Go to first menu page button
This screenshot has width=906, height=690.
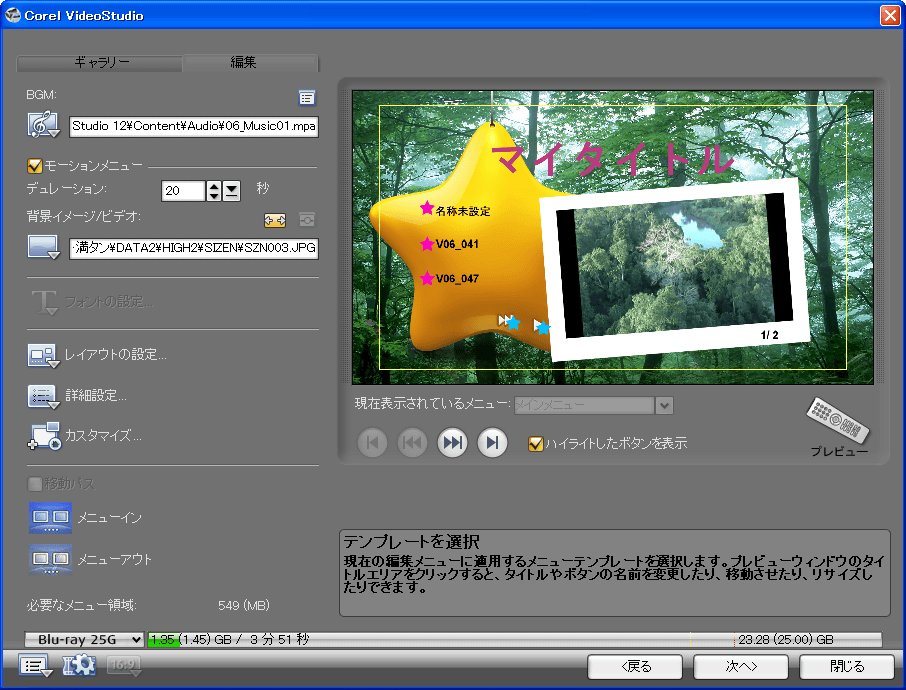373,443
